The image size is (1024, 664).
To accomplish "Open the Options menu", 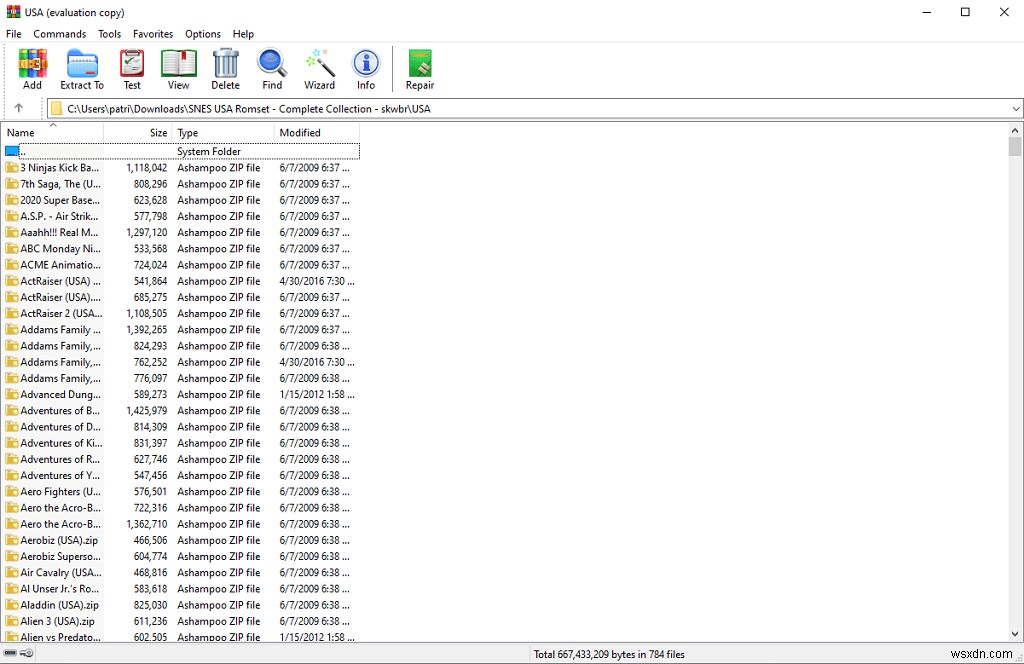I will coord(202,33).
